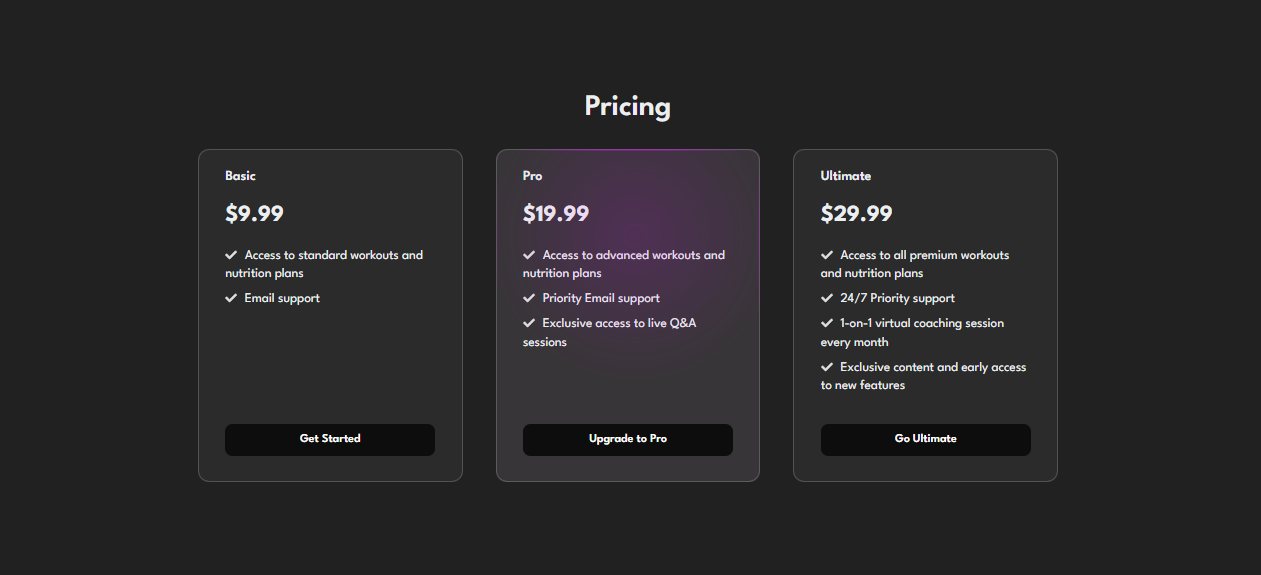Select the Pro plan title
1261x575 pixels.
[x=533, y=176]
